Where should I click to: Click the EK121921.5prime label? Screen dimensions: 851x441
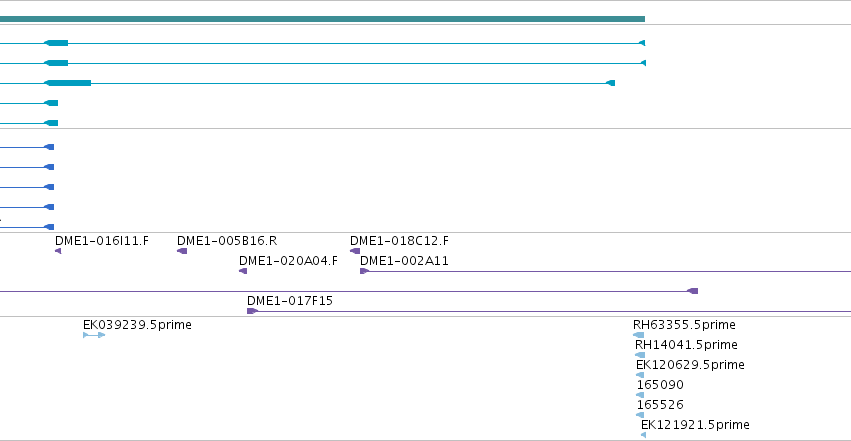(695, 425)
